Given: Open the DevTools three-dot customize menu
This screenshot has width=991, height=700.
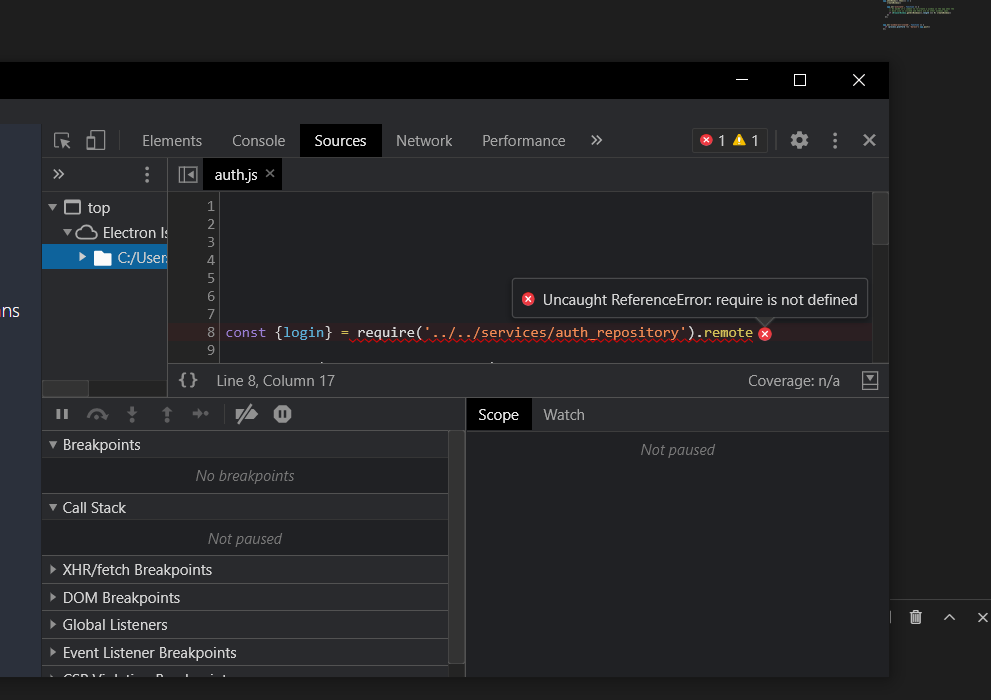Looking at the screenshot, I should click(x=835, y=141).
